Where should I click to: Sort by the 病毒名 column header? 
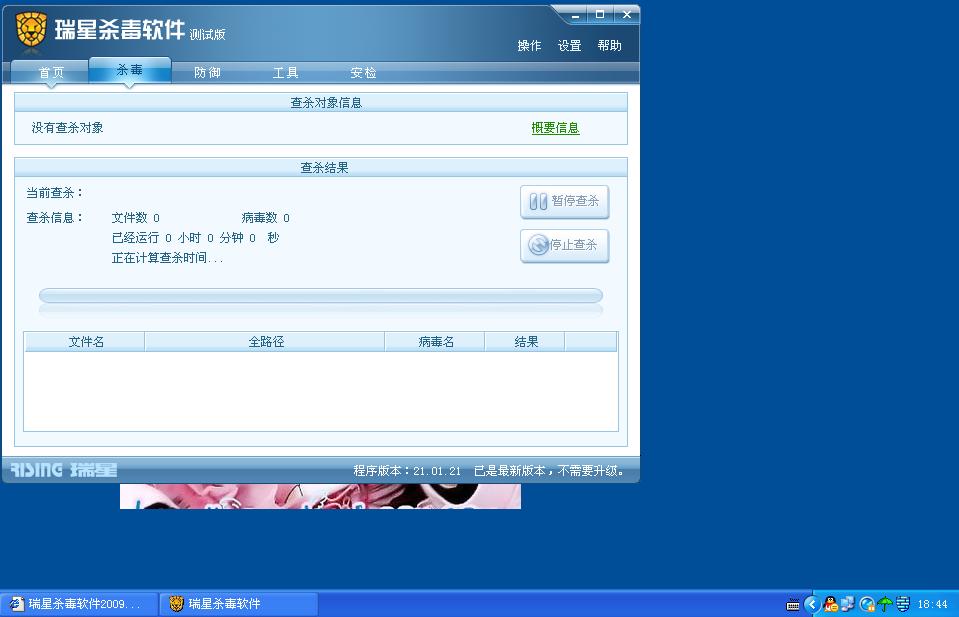click(x=435, y=342)
